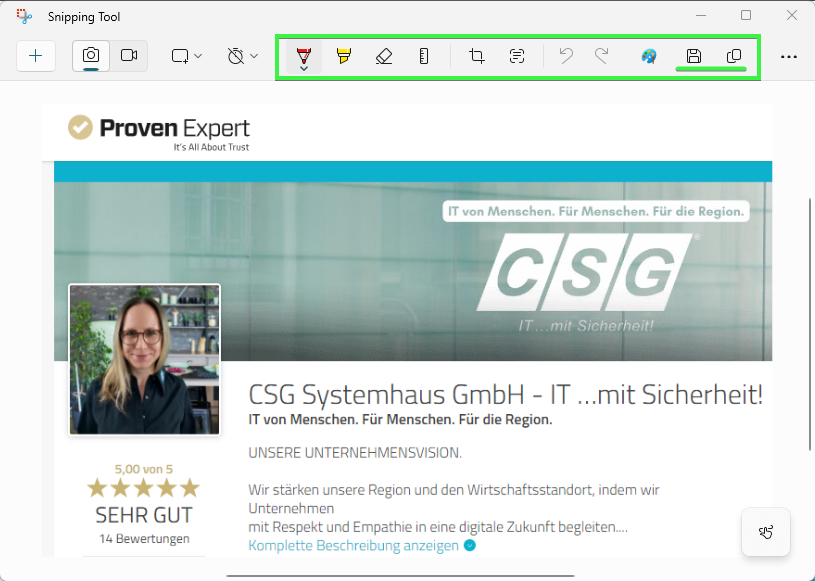This screenshot has width=815, height=581.
Task: Click '5,00 von 5' score text
Action: [143, 469]
